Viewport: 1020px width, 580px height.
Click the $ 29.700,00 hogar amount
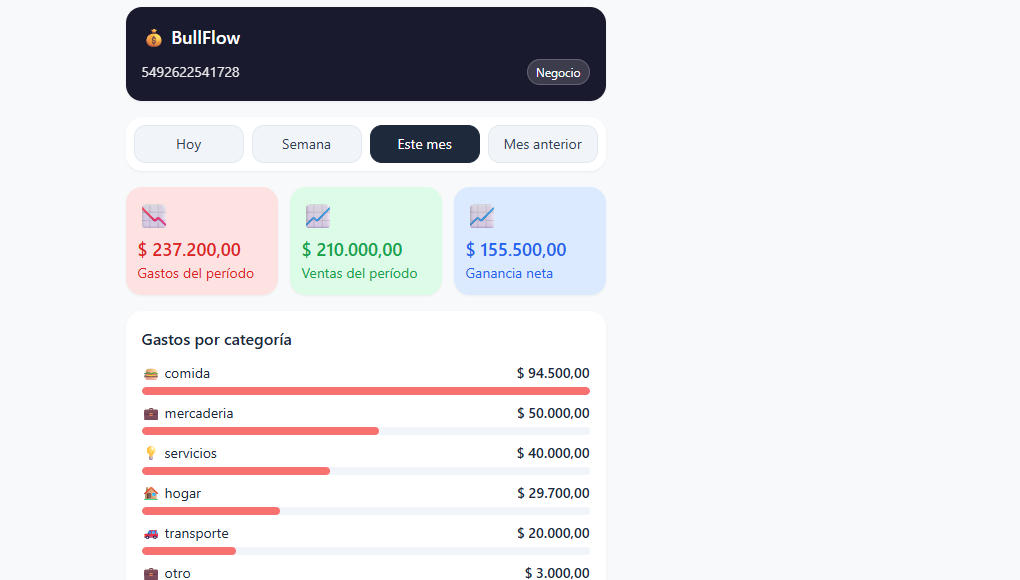(553, 494)
